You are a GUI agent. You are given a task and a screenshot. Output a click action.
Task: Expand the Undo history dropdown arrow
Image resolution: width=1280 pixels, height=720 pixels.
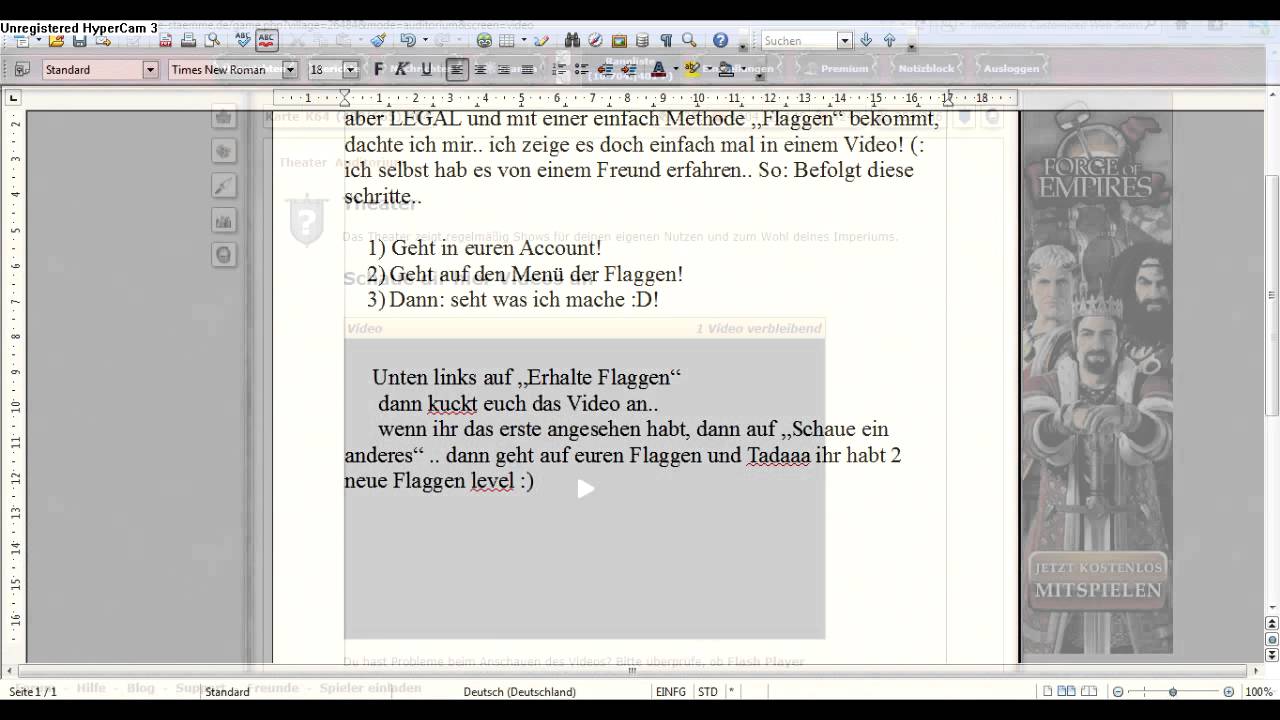pyautogui.click(x=425, y=41)
